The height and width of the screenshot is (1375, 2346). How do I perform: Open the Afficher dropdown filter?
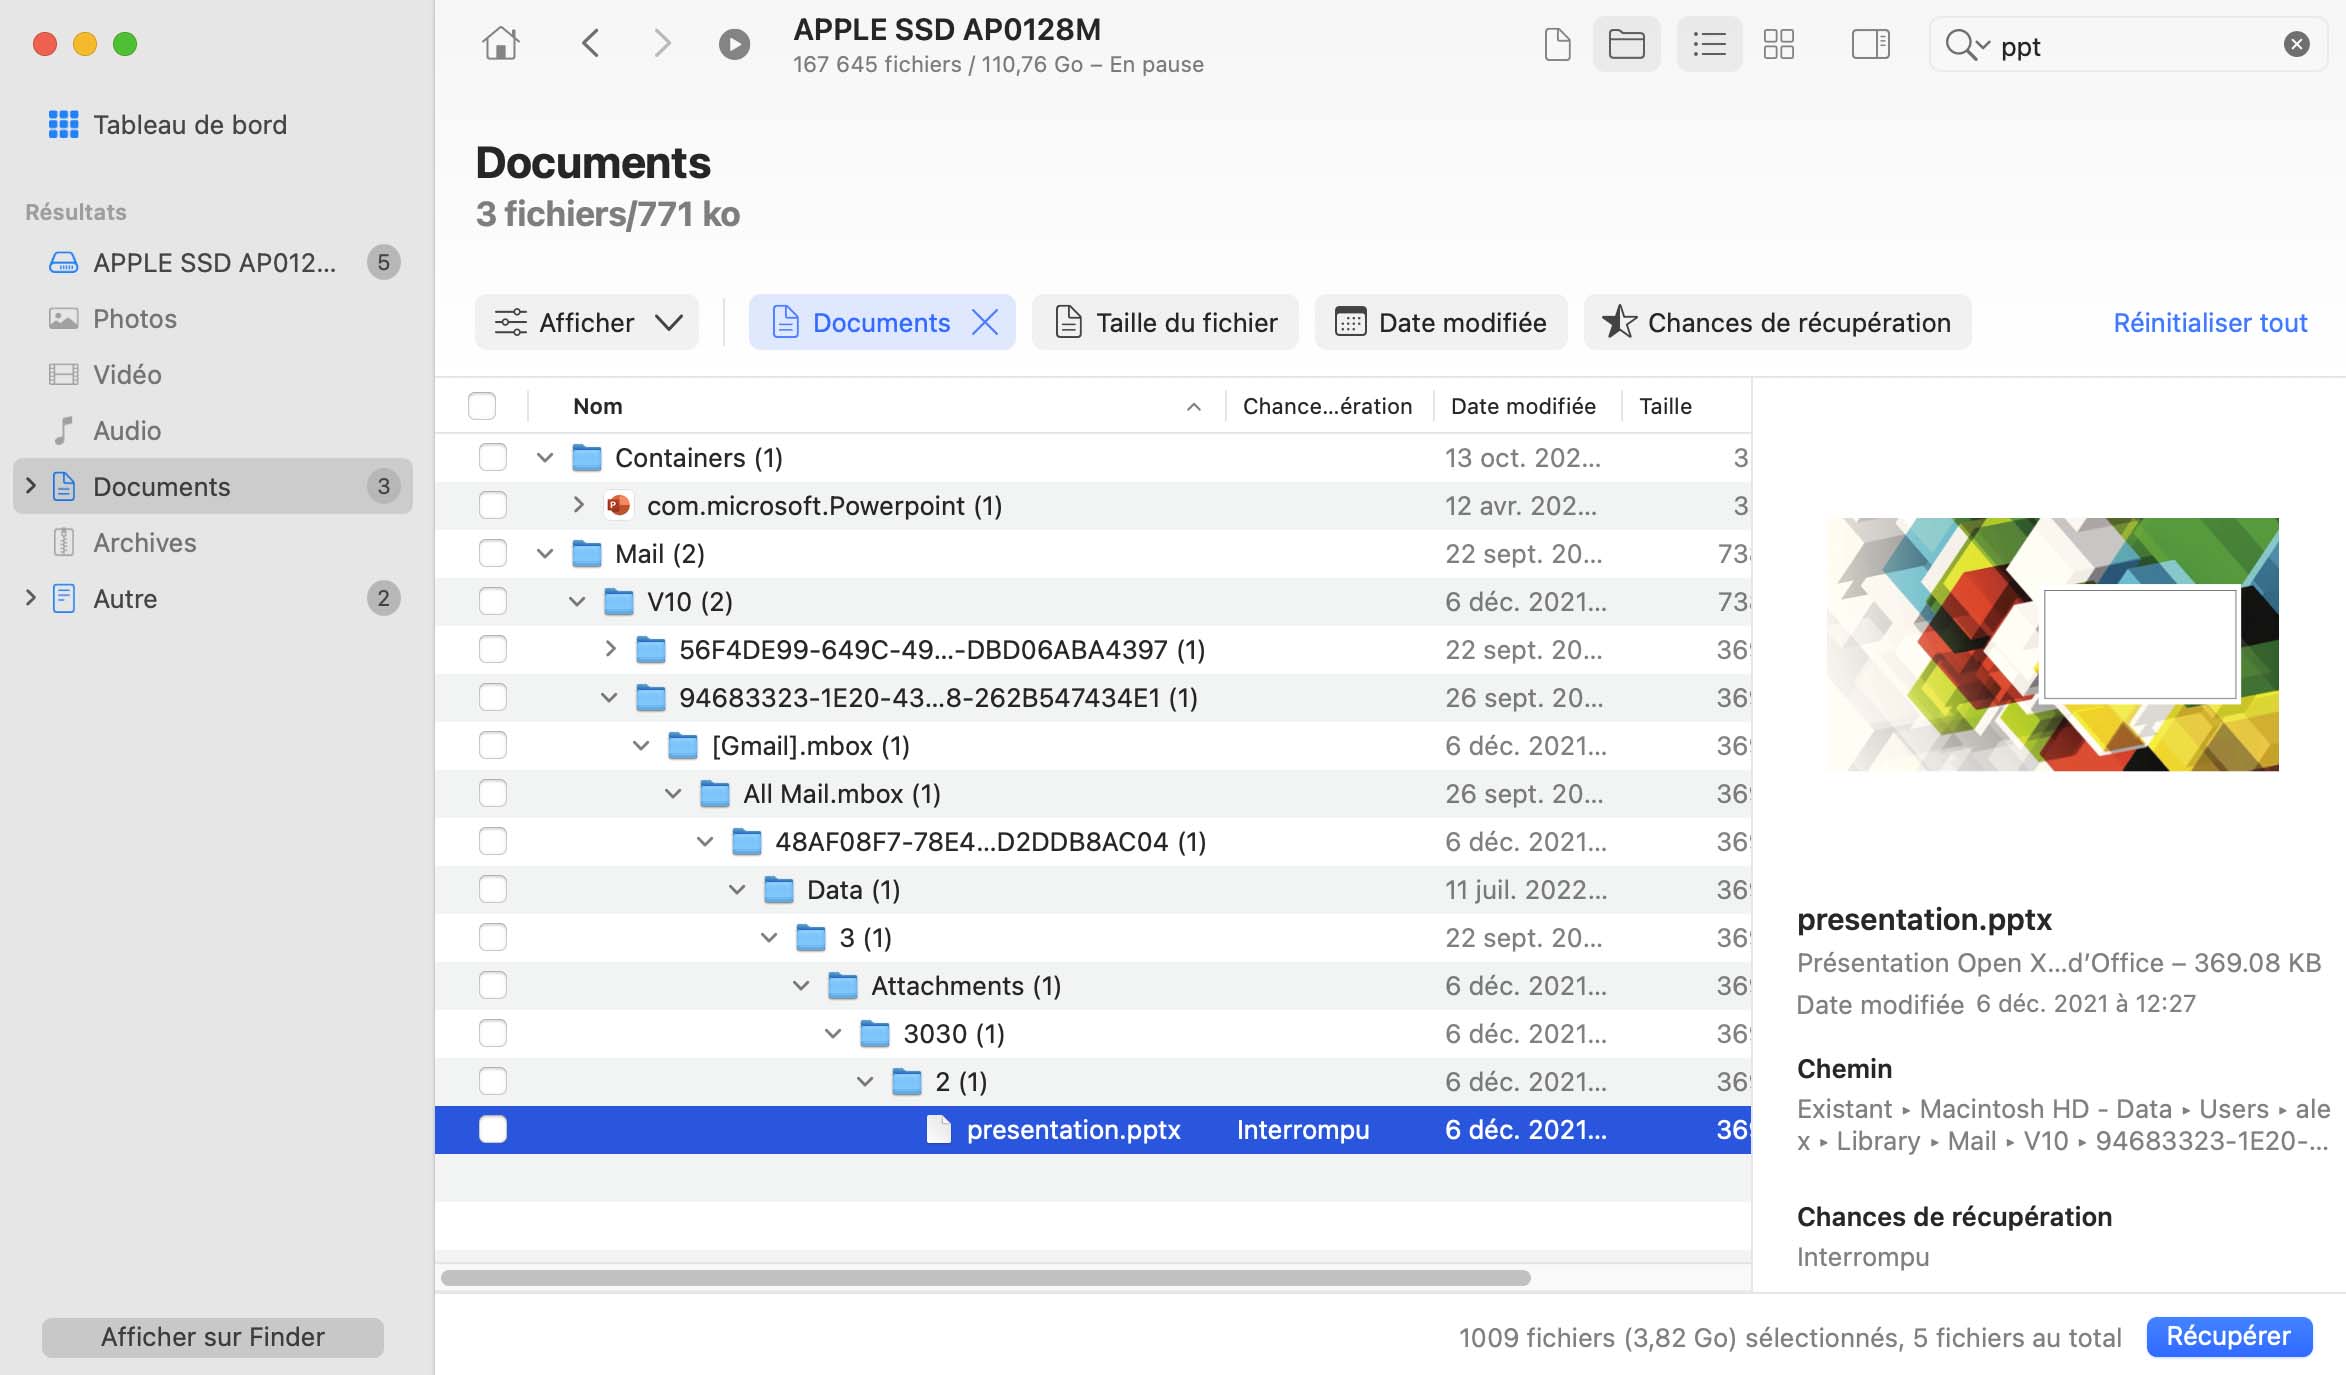(x=586, y=322)
